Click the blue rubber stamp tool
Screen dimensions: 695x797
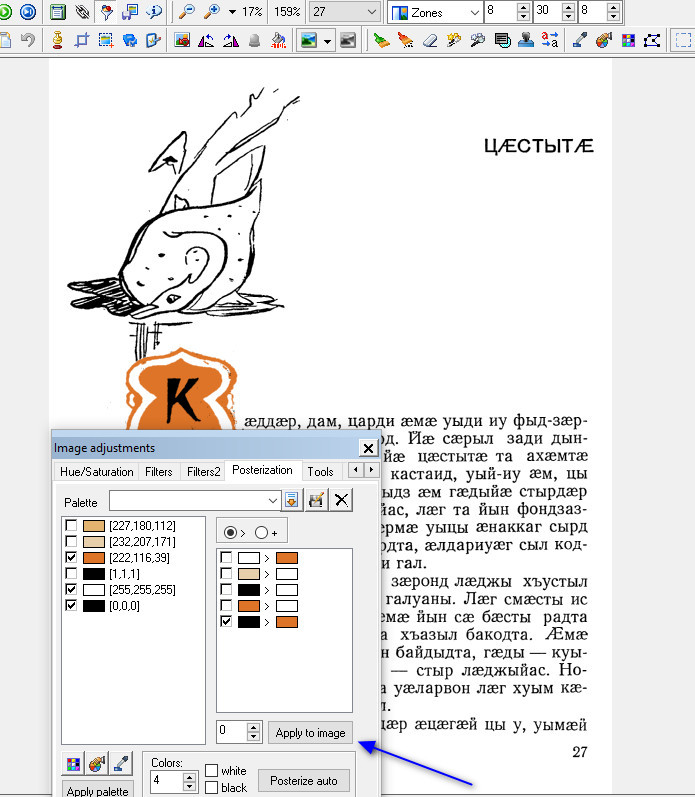click(526, 40)
